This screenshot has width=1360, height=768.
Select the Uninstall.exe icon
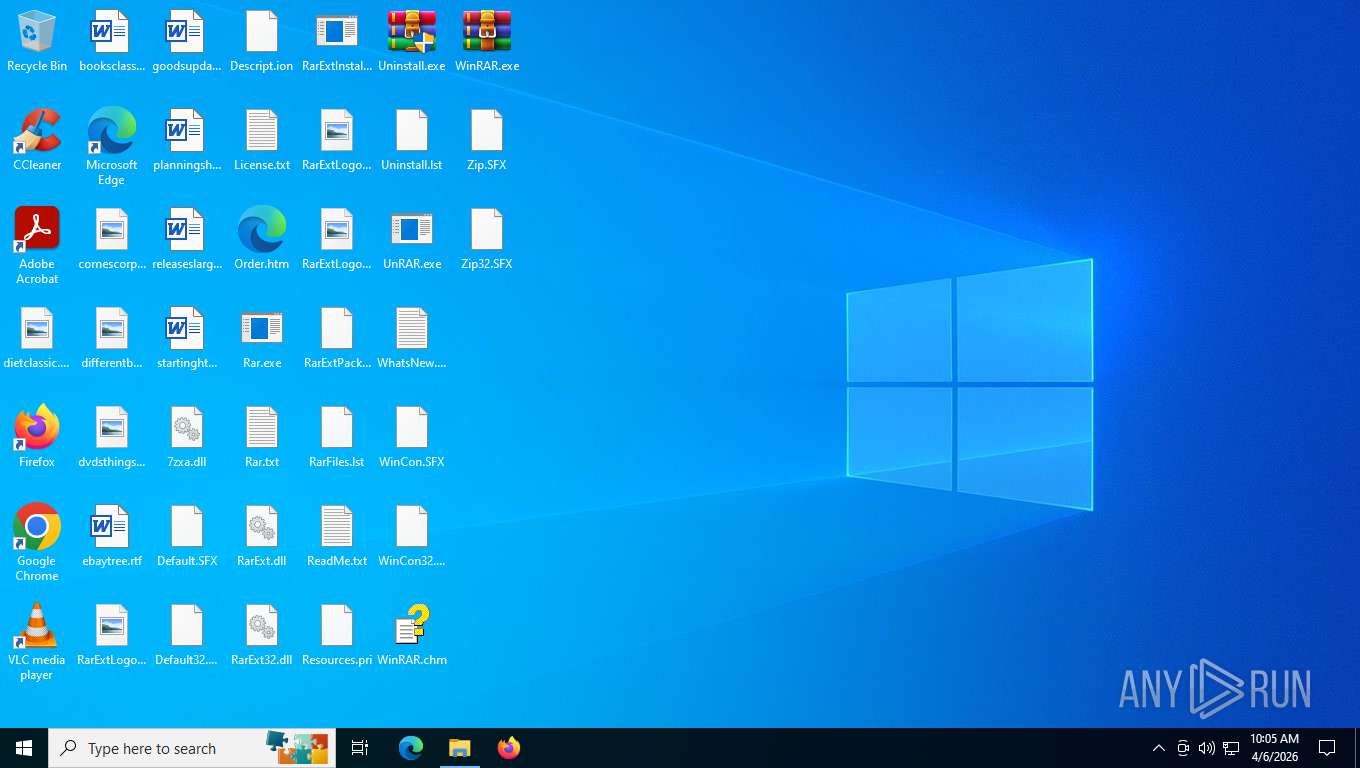(x=412, y=42)
